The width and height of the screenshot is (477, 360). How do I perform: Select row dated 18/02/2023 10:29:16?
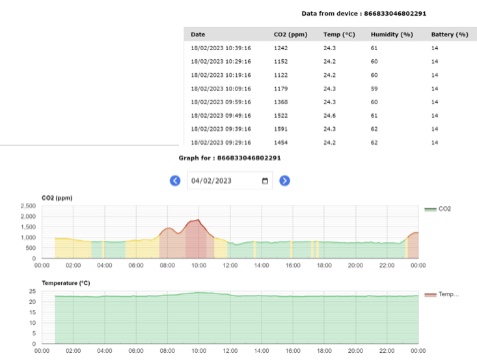point(330,62)
